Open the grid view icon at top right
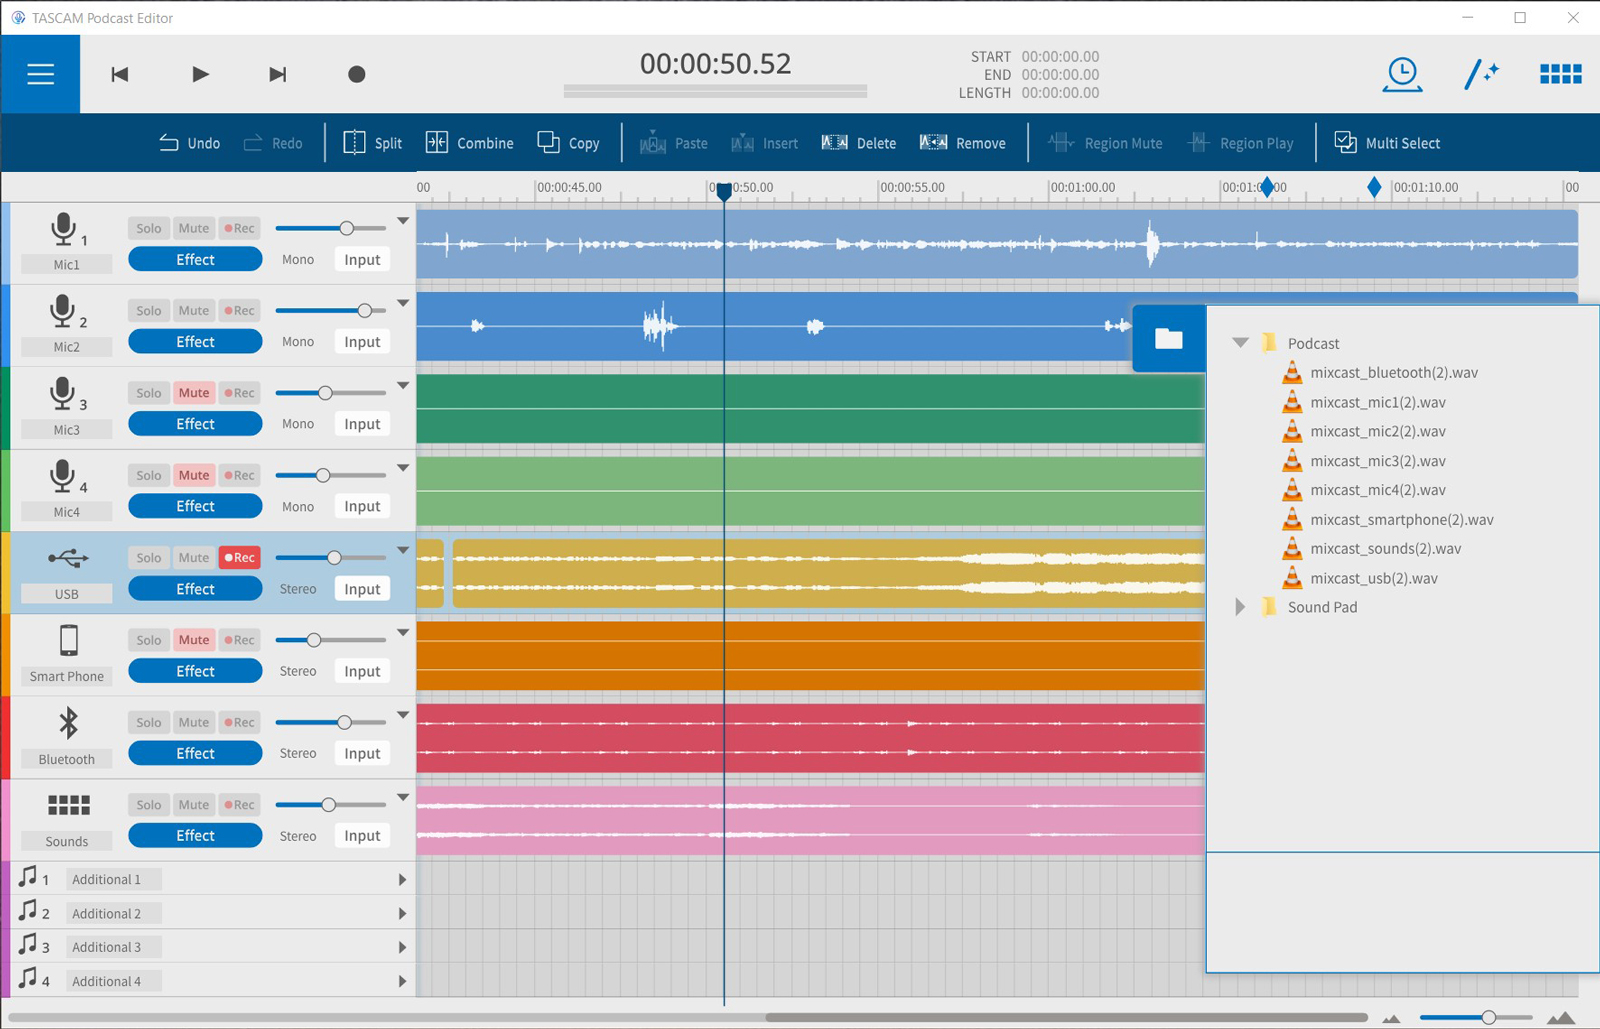 [x=1560, y=74]
